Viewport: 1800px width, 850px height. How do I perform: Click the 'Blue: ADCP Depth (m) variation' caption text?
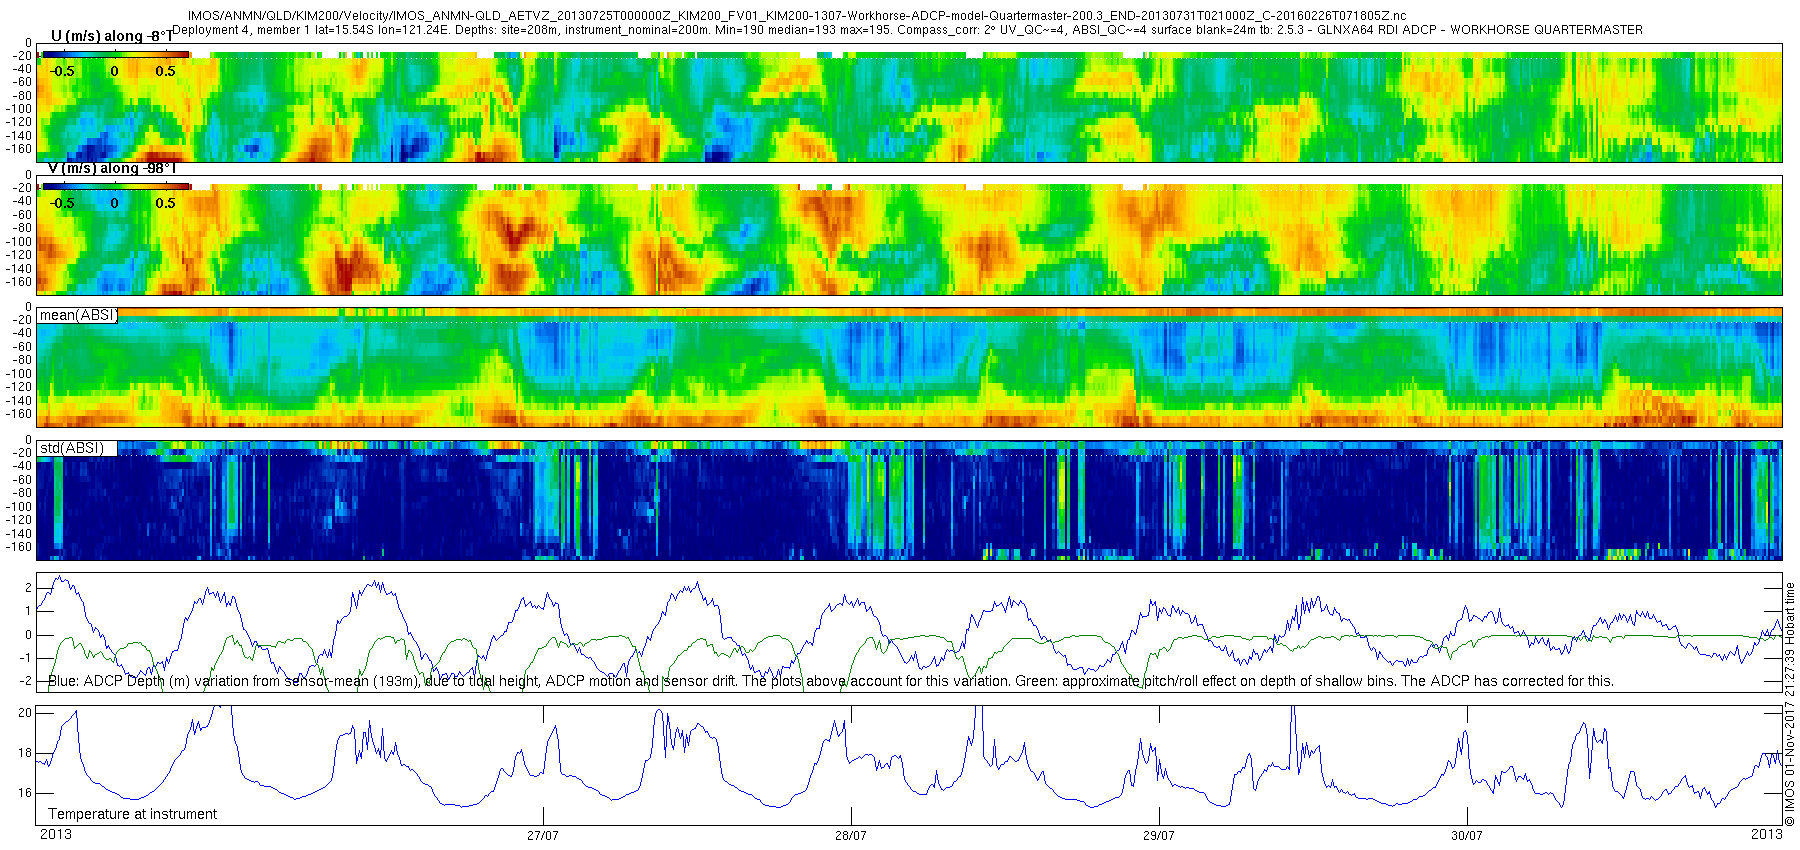click(830, 681)
